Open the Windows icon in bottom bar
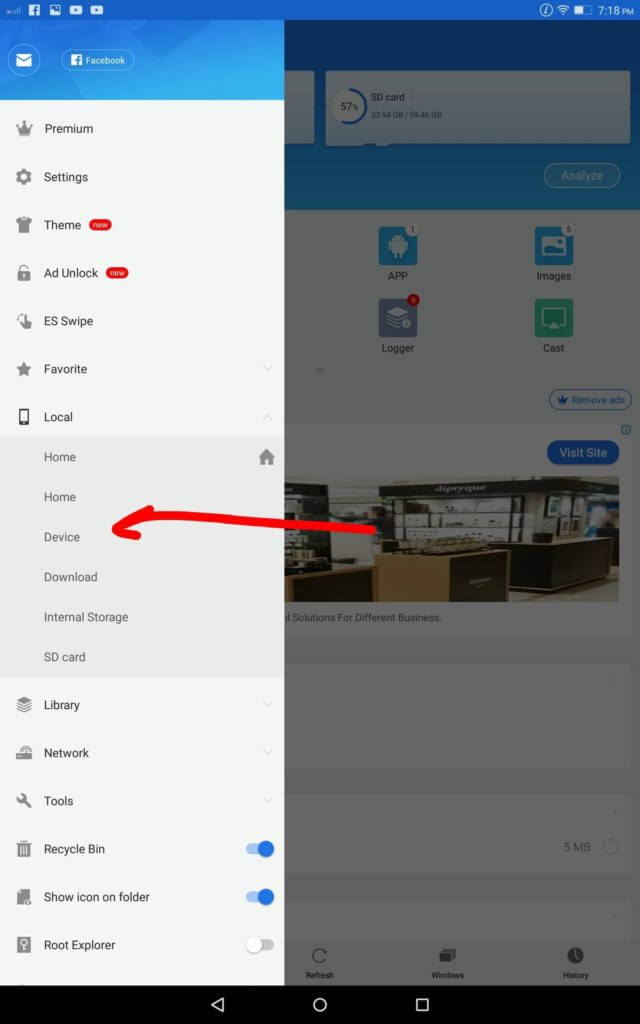The height and width of the screenshot is (1024, 640). pos(447,956)
